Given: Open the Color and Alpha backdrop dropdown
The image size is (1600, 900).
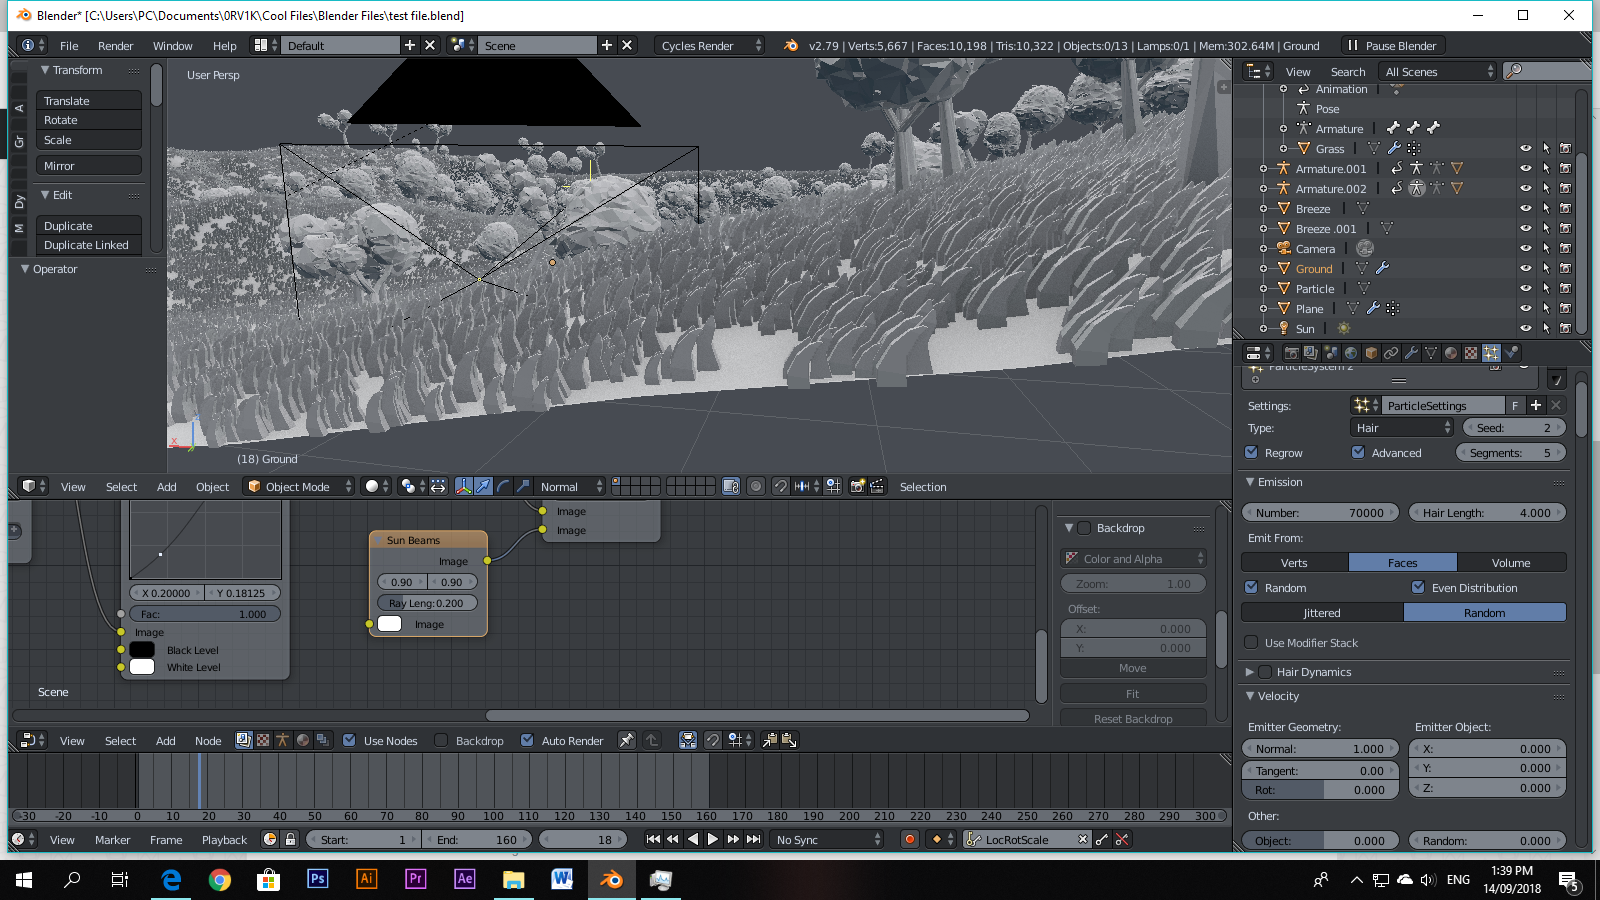Looking at the screenshot, I should (x=1133, y=558).
